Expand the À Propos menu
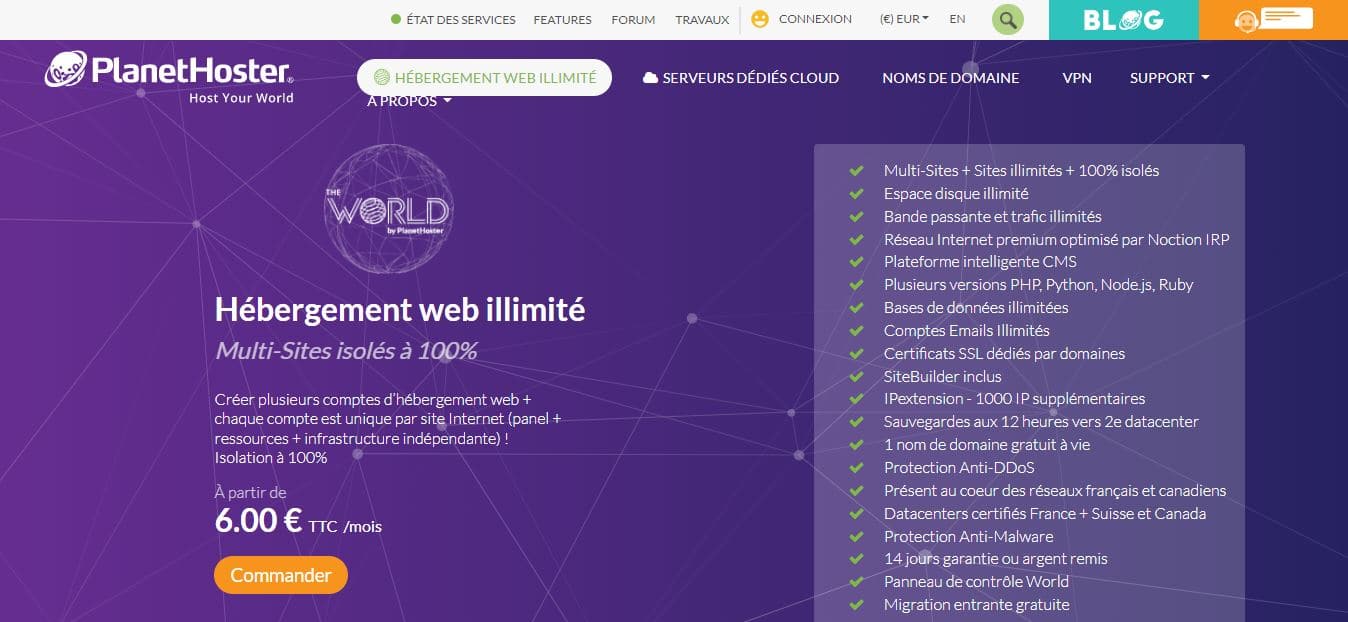The image size is (1348, 622). (x=409, y=101)
